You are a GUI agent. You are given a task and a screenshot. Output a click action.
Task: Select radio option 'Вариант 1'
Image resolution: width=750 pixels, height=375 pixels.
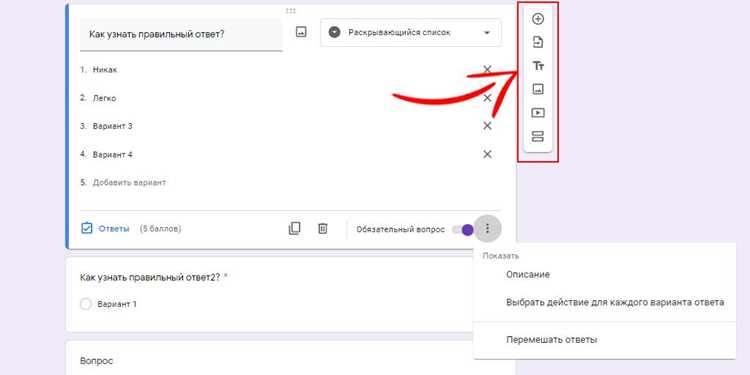[86, 304]
